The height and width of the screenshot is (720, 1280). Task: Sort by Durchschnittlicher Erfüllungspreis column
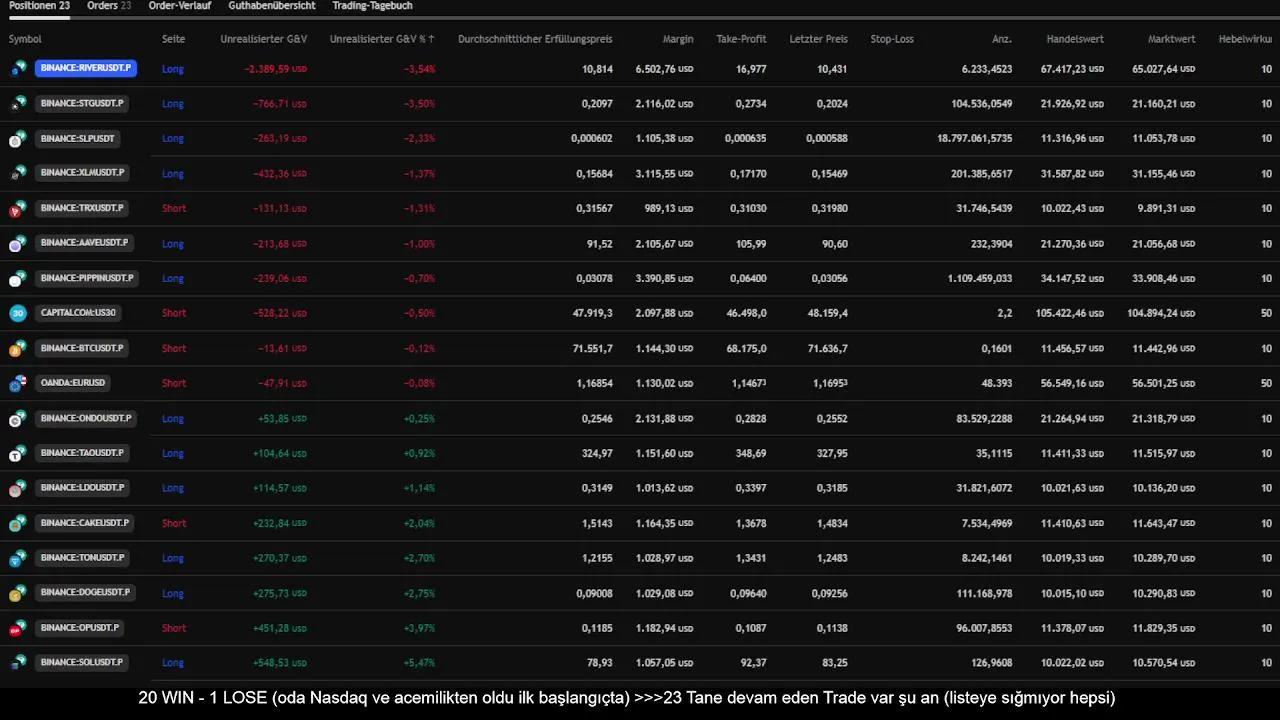point(535,39)
